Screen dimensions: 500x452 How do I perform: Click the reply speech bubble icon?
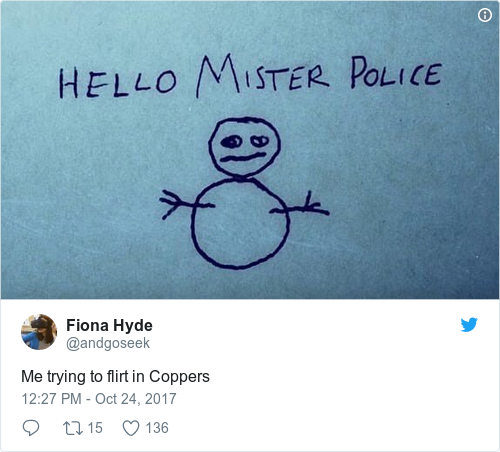[31, 428]
